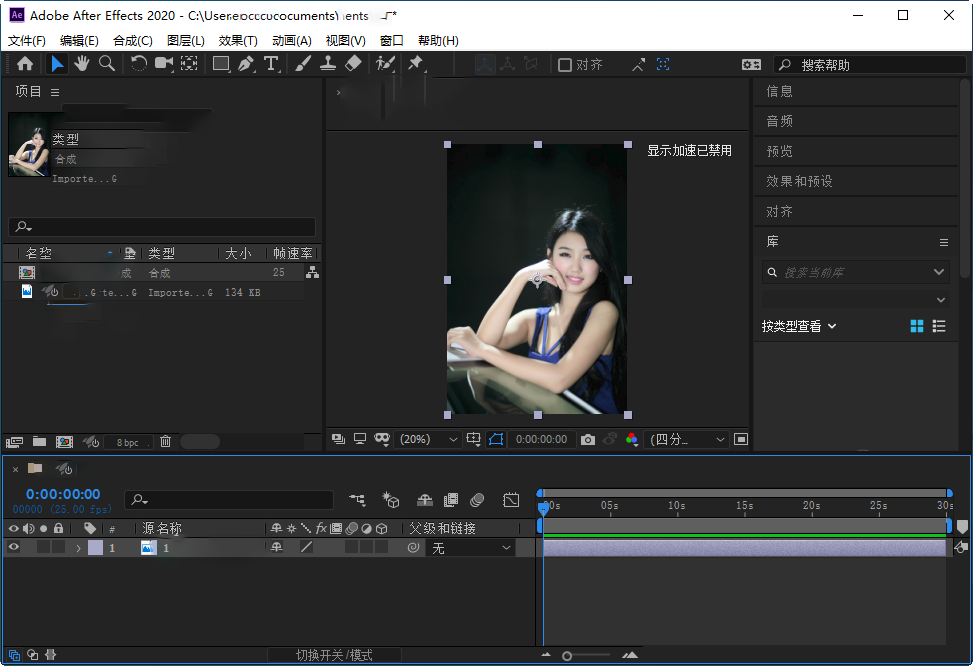Toggle the snapping 对齐 checkbox

[564, 65]
